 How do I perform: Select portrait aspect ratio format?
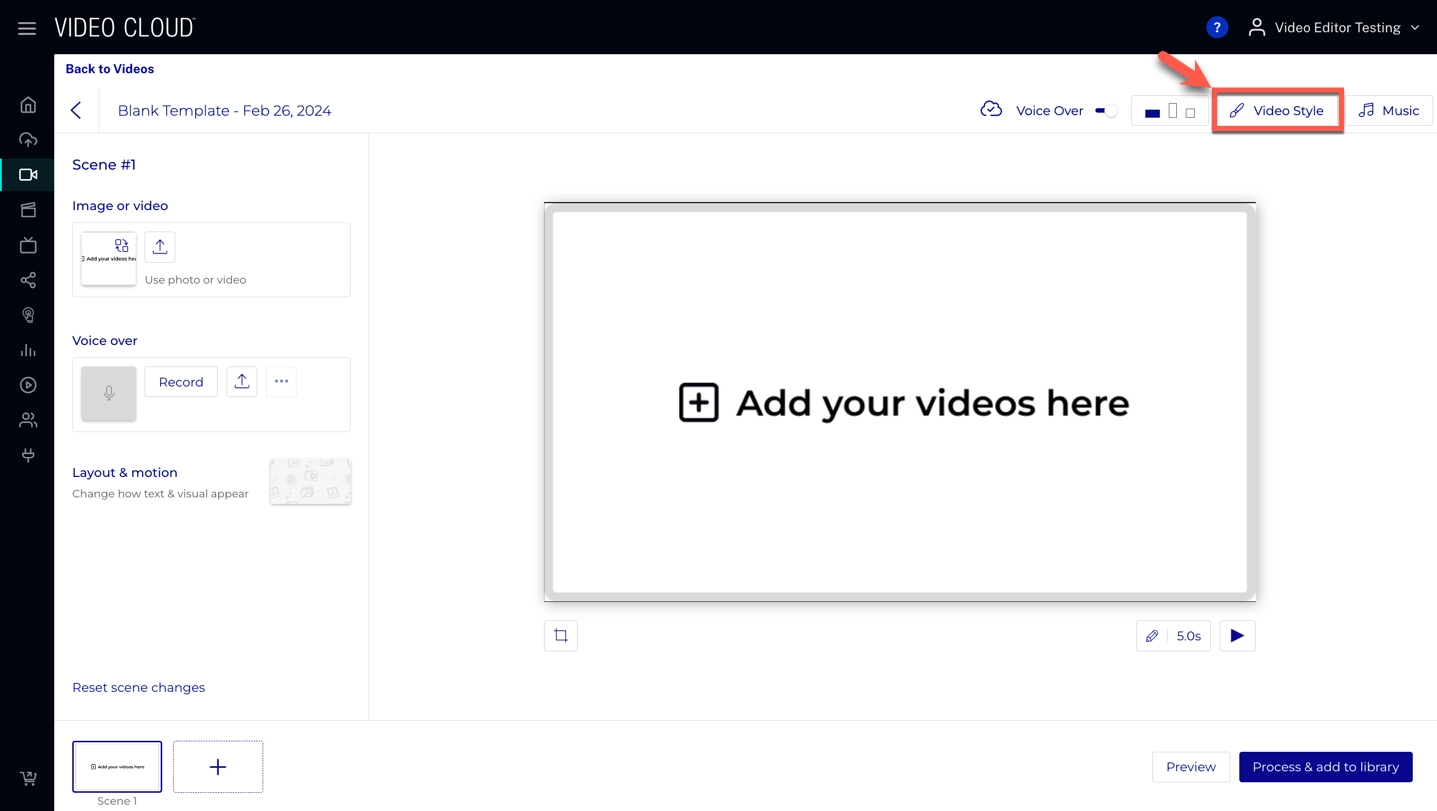[x=1173, y=111]
